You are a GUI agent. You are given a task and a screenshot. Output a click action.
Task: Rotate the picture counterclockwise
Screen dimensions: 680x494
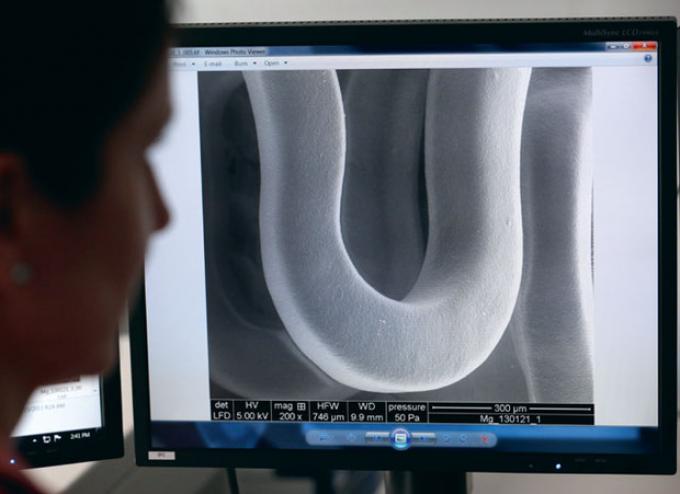pos(446,438)
